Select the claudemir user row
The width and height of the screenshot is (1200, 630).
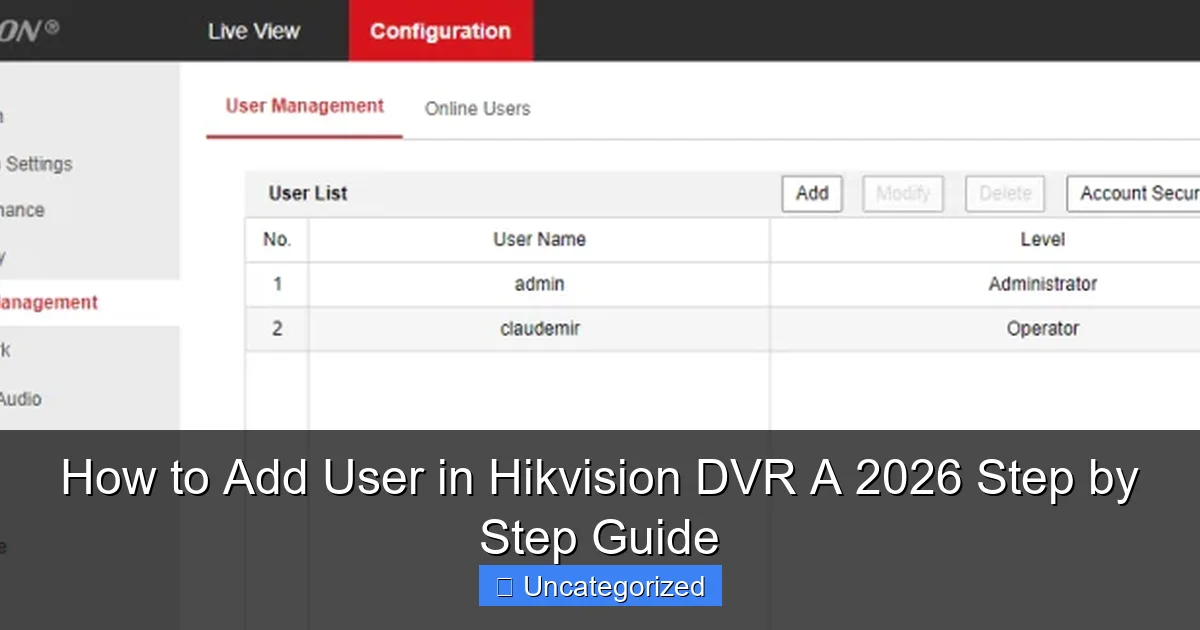539,328
